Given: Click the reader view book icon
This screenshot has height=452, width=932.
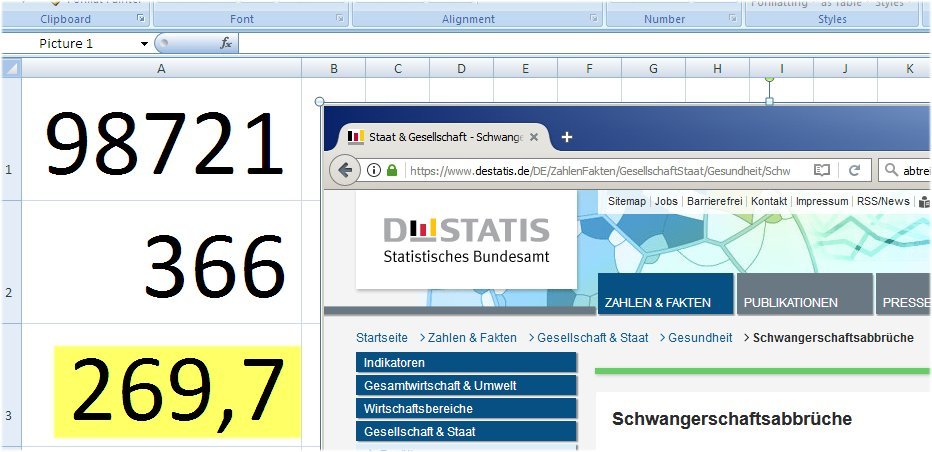Looking at the screenshot, I should [822, 170].
